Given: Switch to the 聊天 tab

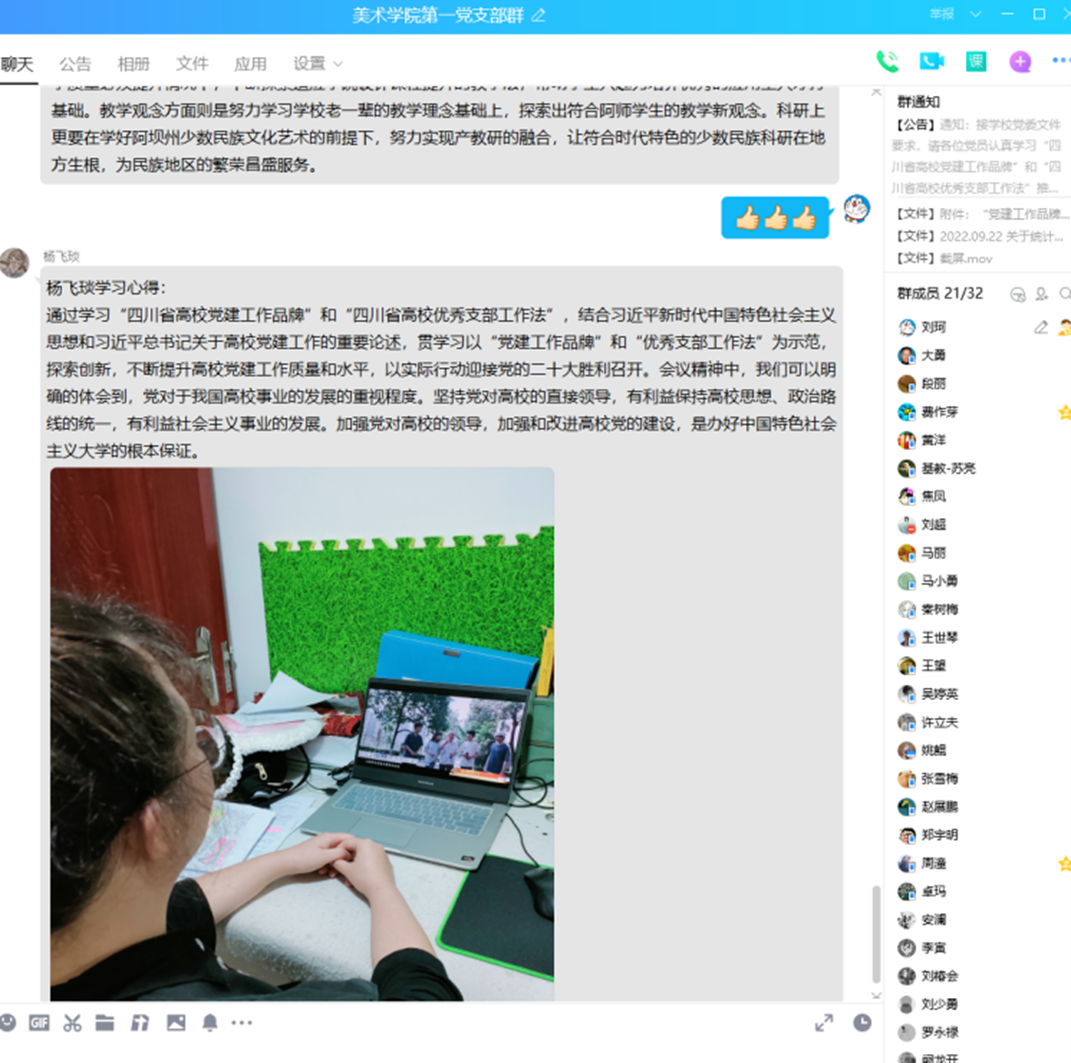Looking at the screenshot, I should pyautogui.click(x=17, y=64).
